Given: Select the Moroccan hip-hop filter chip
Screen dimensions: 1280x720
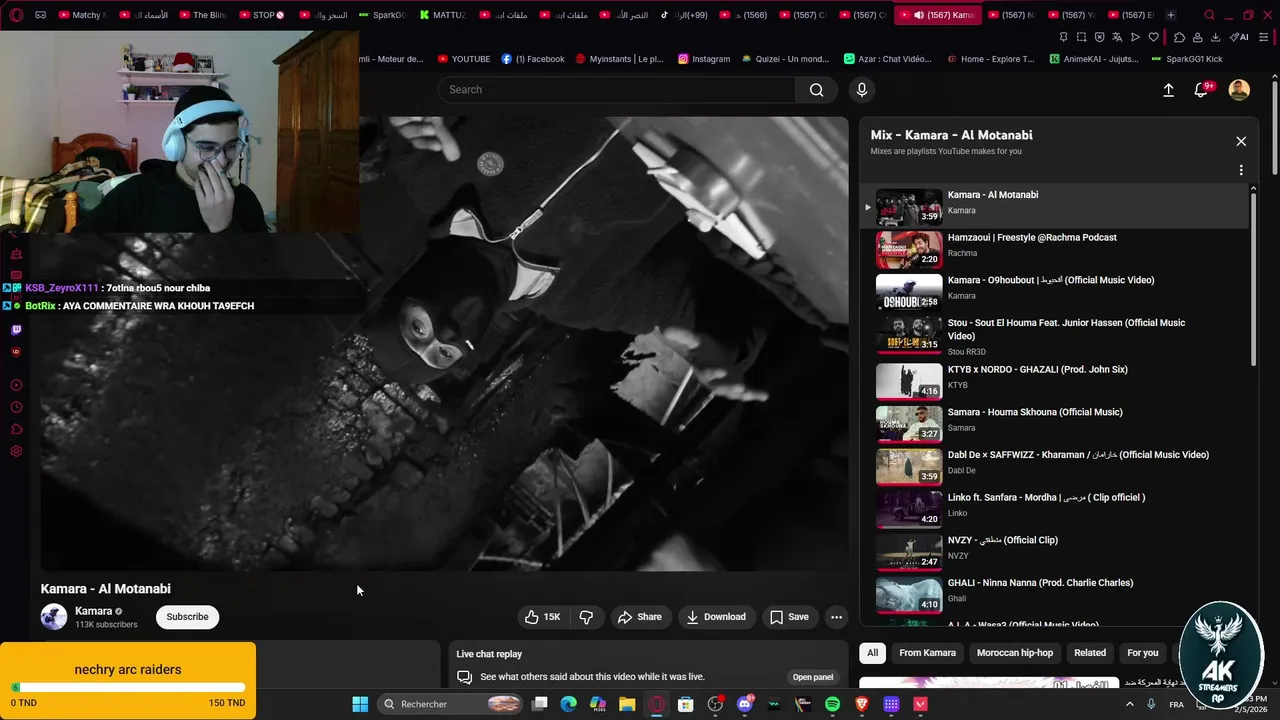Looking at the screenshot, I should pyautogui.click(x=1014, y=653).
